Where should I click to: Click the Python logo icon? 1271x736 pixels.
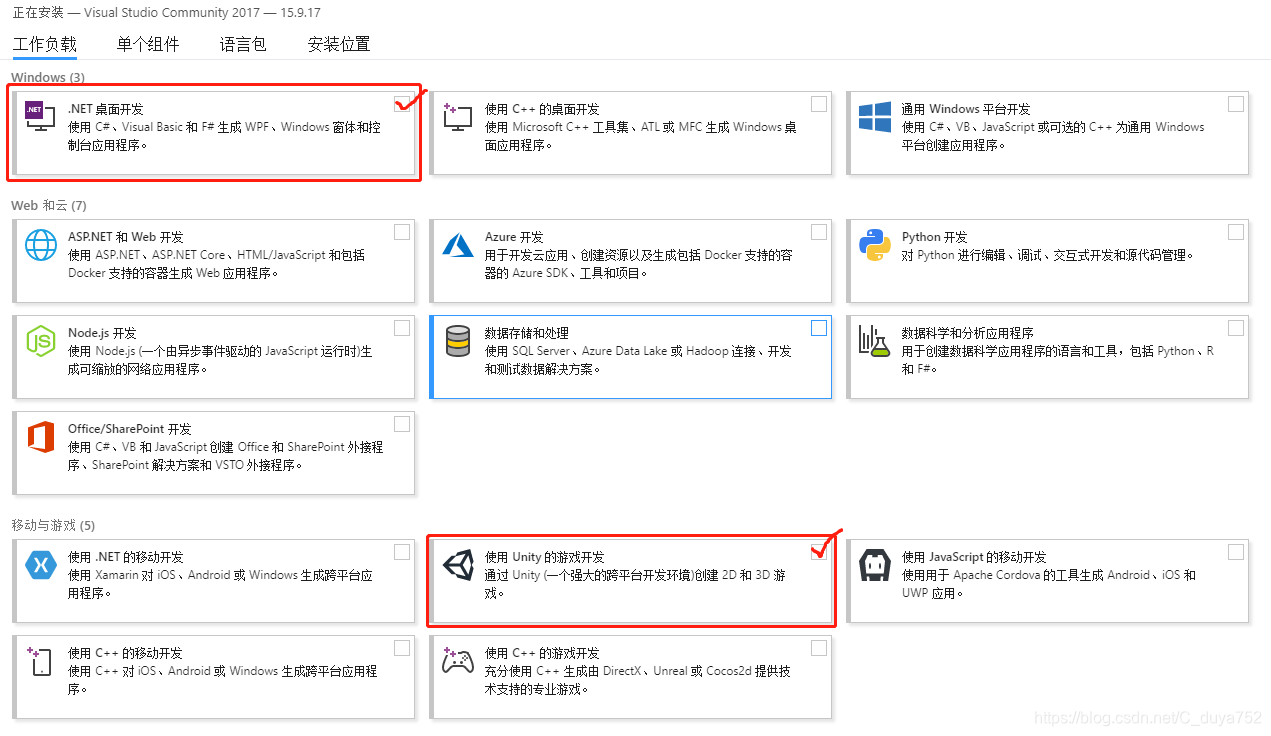875,245
